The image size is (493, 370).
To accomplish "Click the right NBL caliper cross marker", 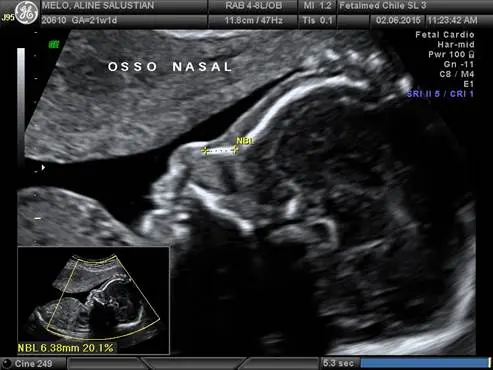I will (235, 150).
